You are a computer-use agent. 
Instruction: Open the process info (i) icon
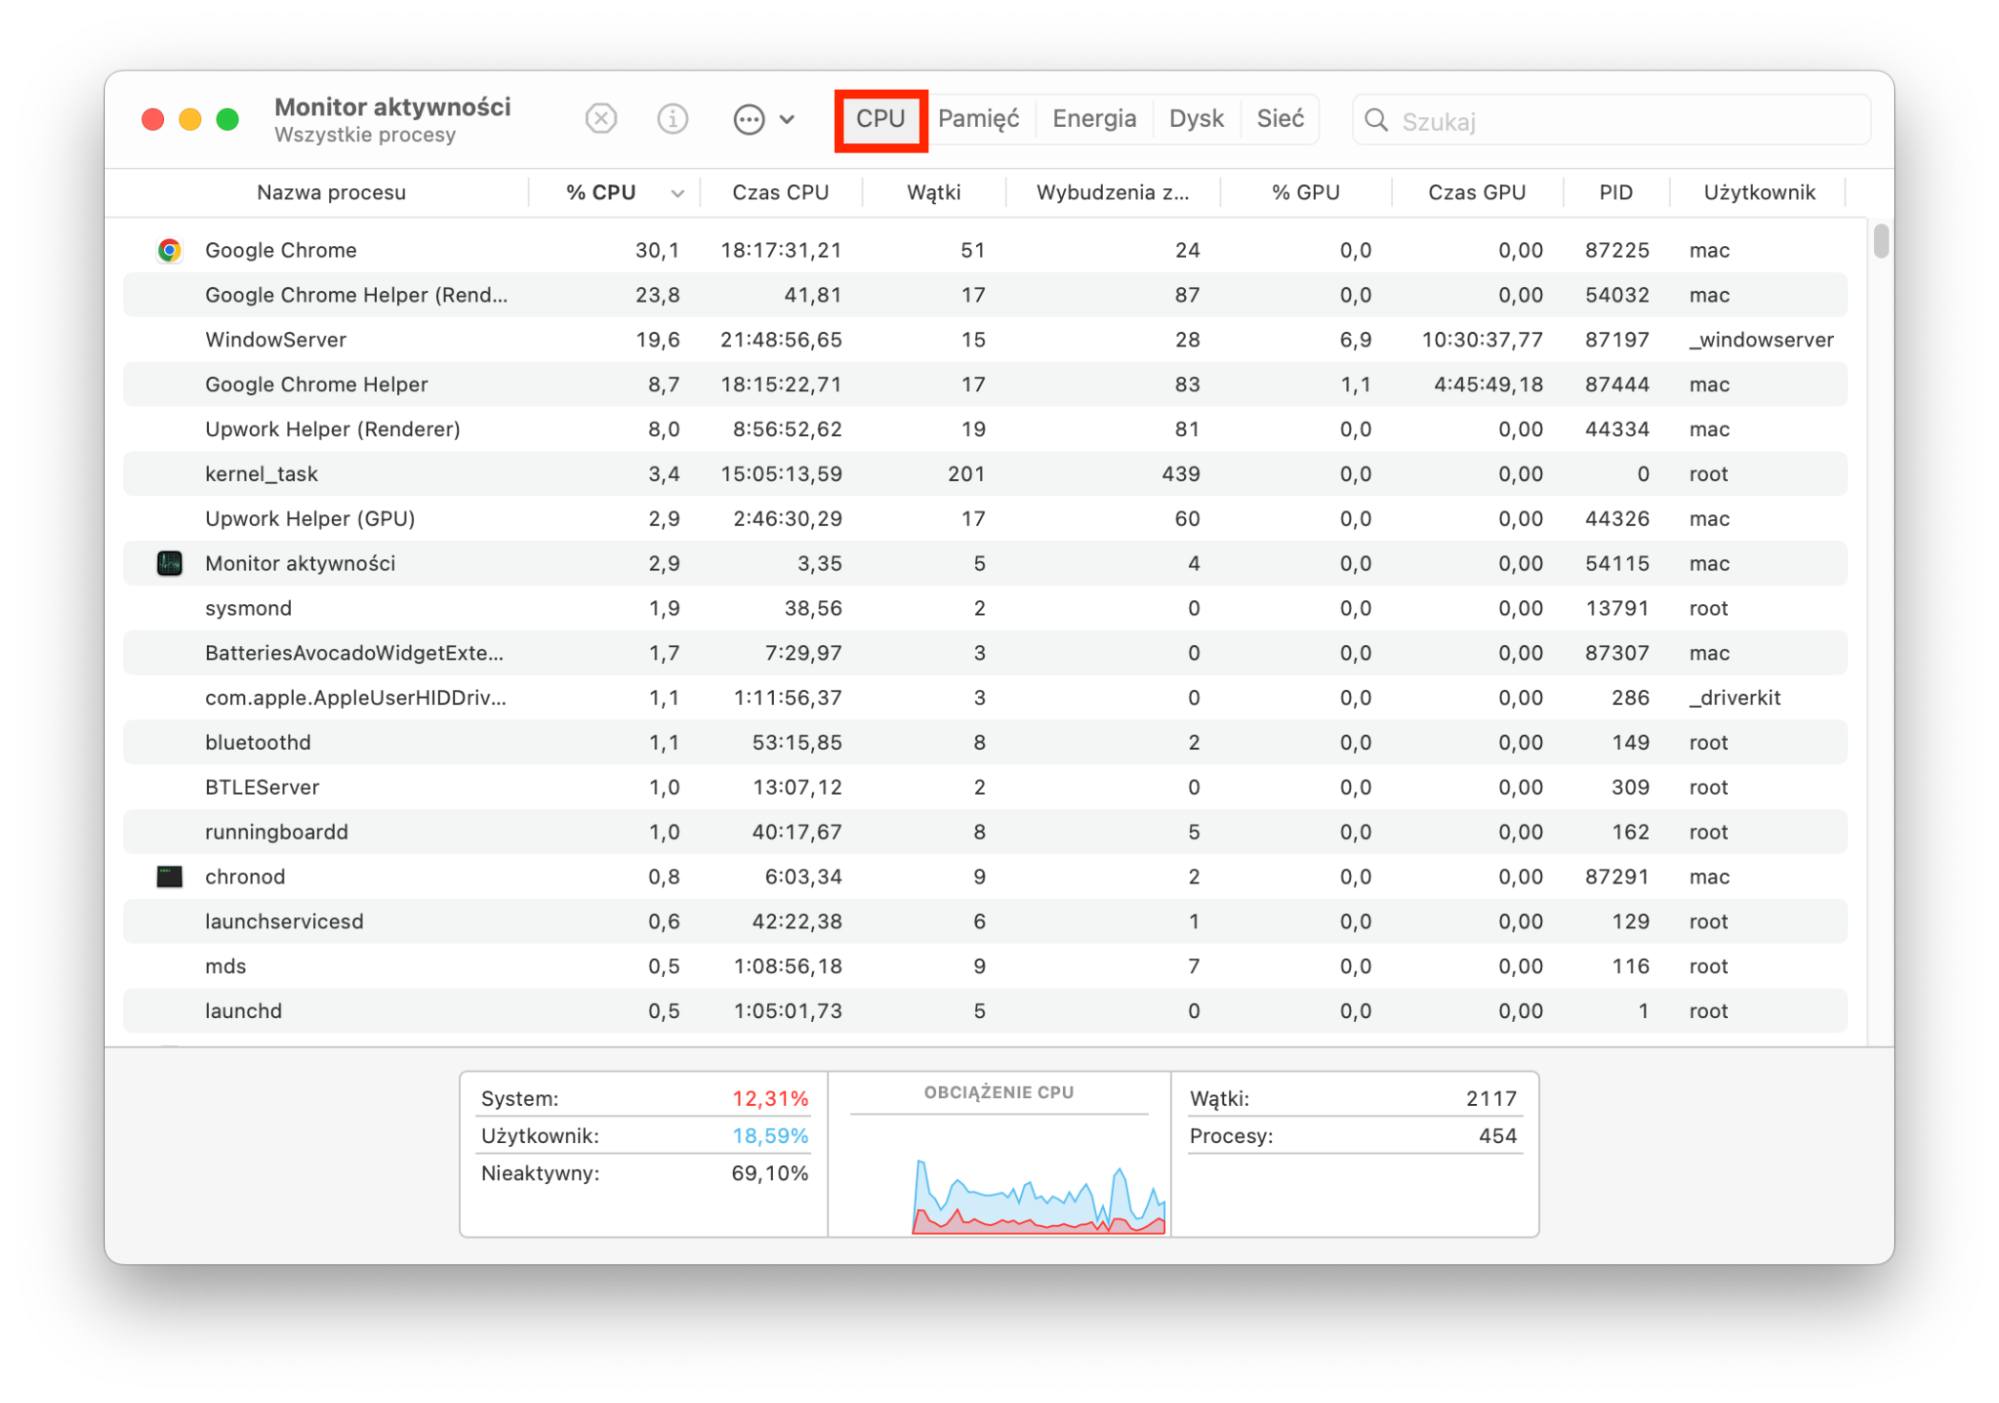(672, 119)
